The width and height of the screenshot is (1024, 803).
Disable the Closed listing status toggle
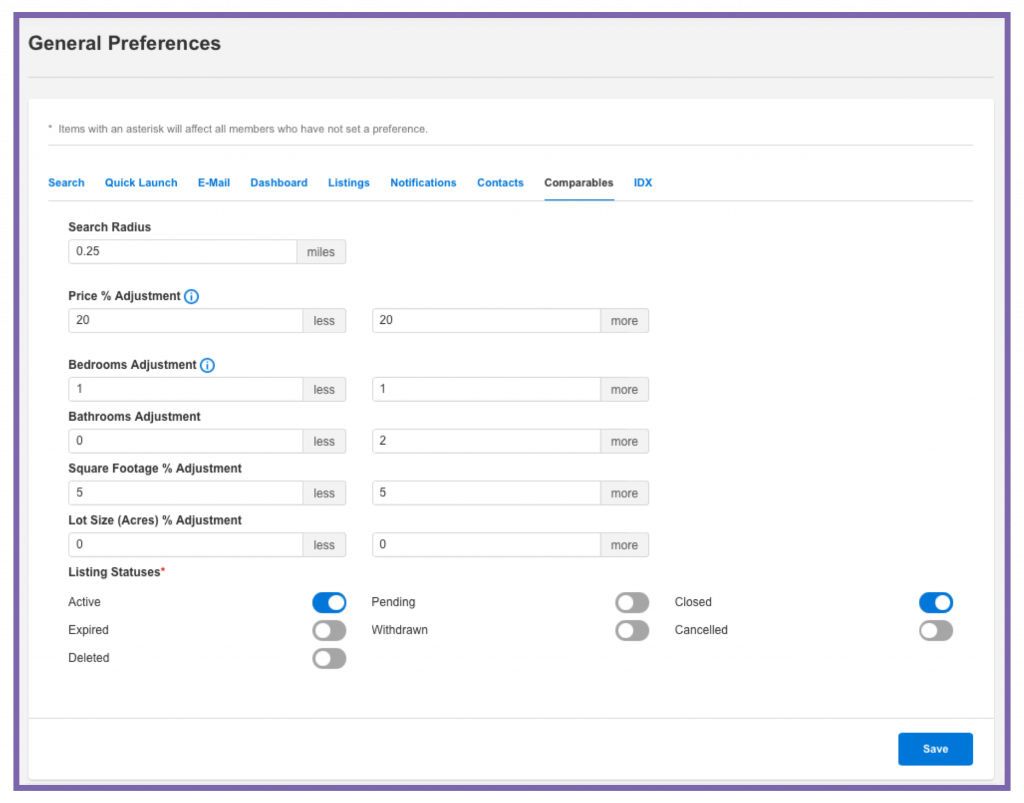click(936, 602)
